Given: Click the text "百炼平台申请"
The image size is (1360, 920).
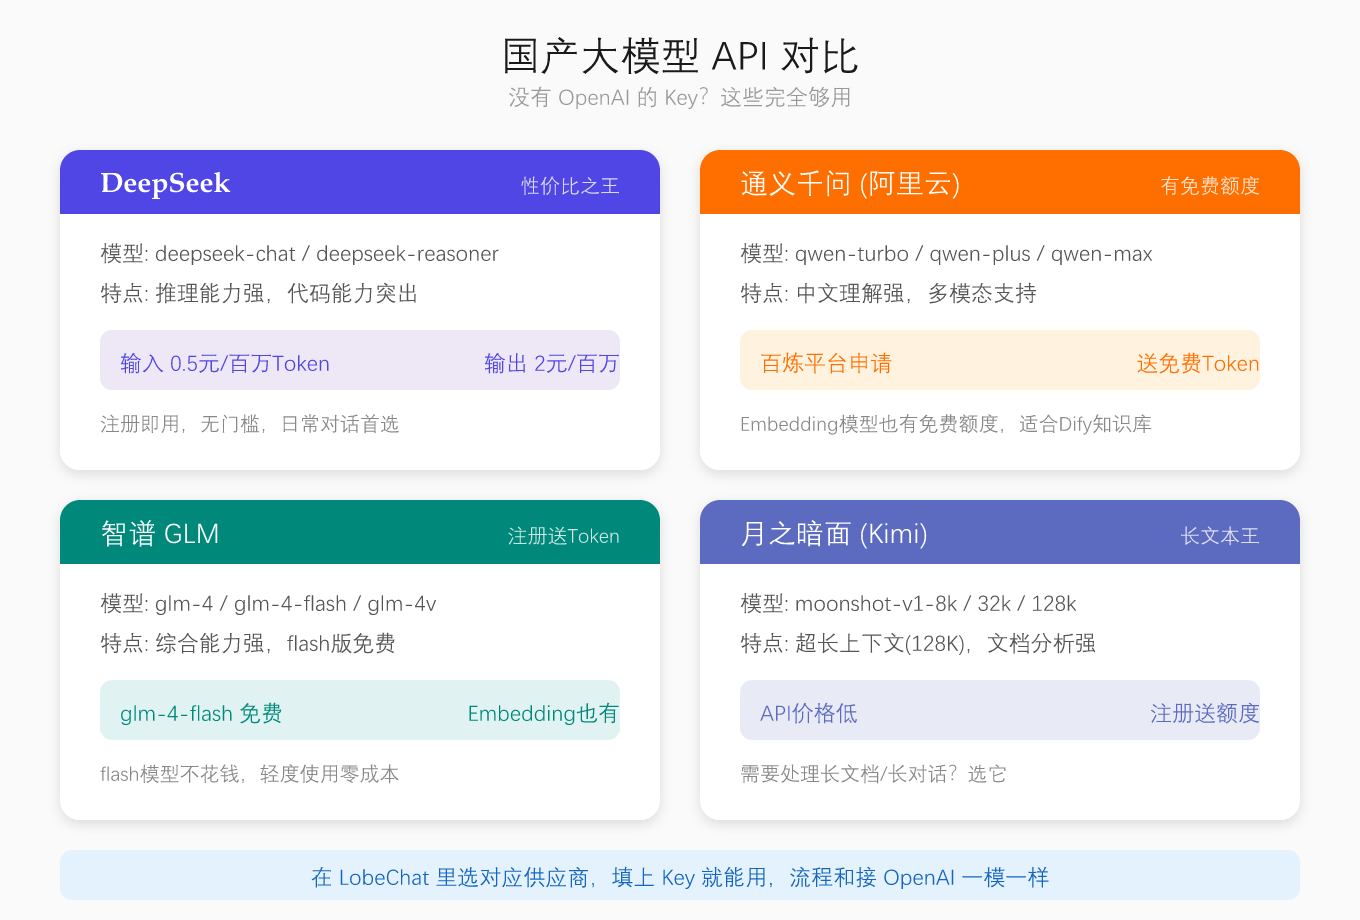Looking at the screenshot, I should pyautogui.click(x=826, y=364).
